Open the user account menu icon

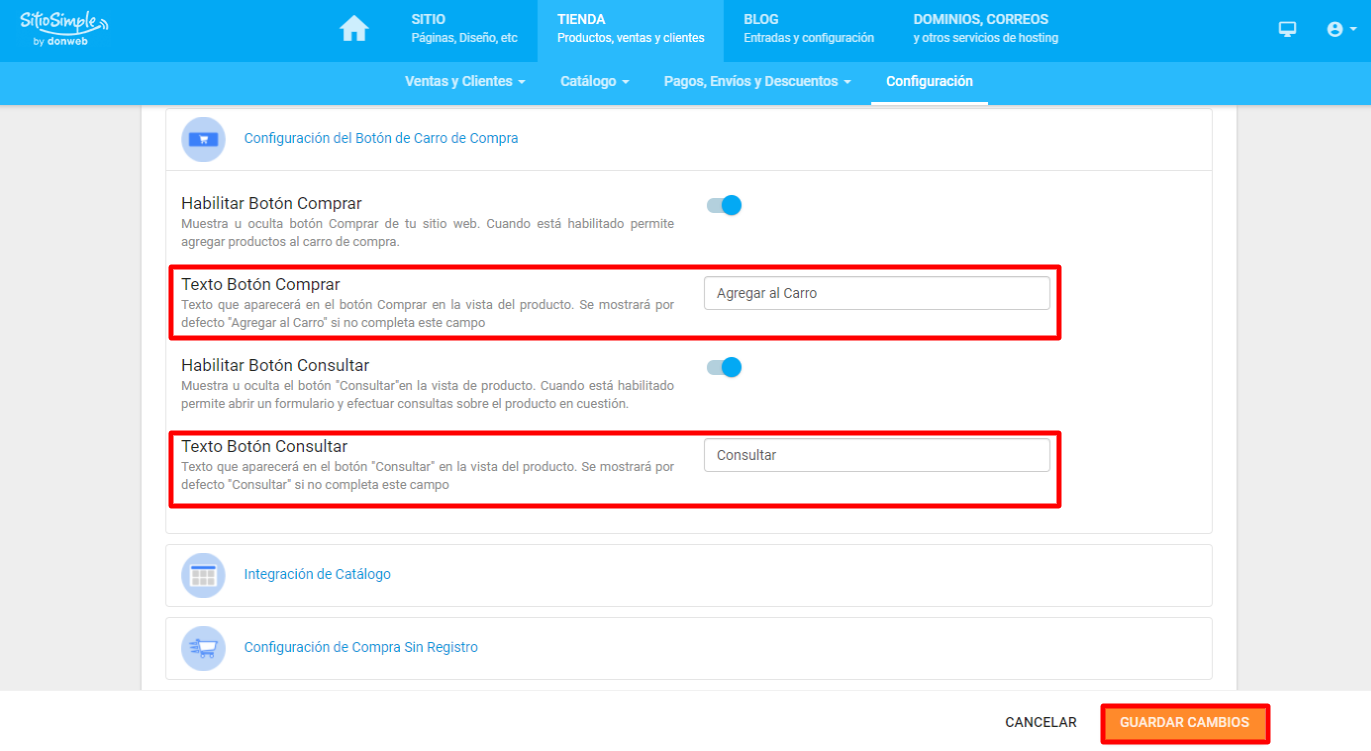pos(1341,29)
